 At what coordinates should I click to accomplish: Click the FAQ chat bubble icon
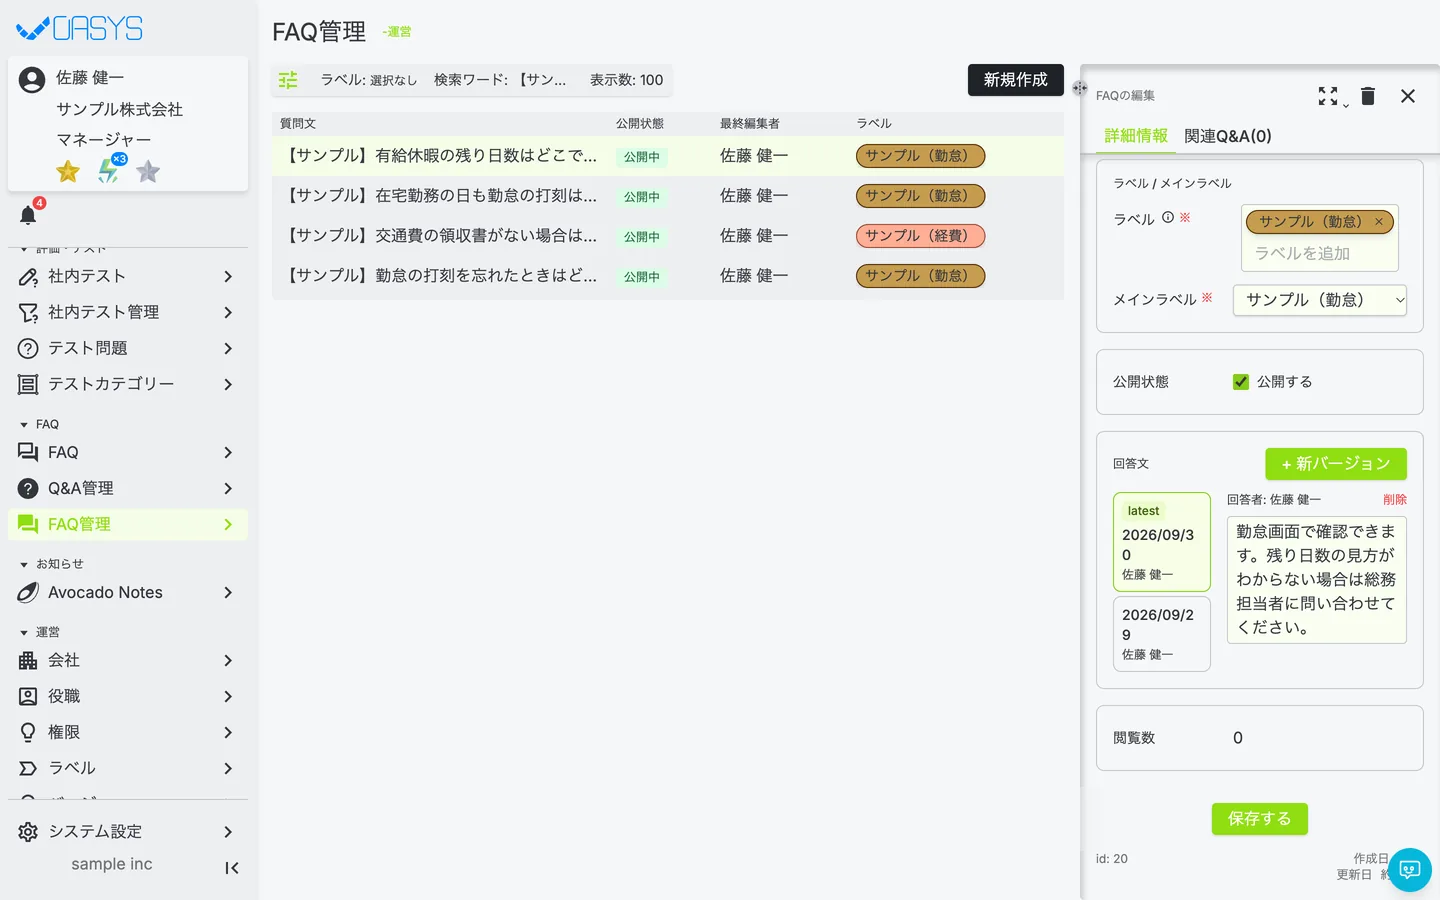pyautogui.click(x=28, y=453)
